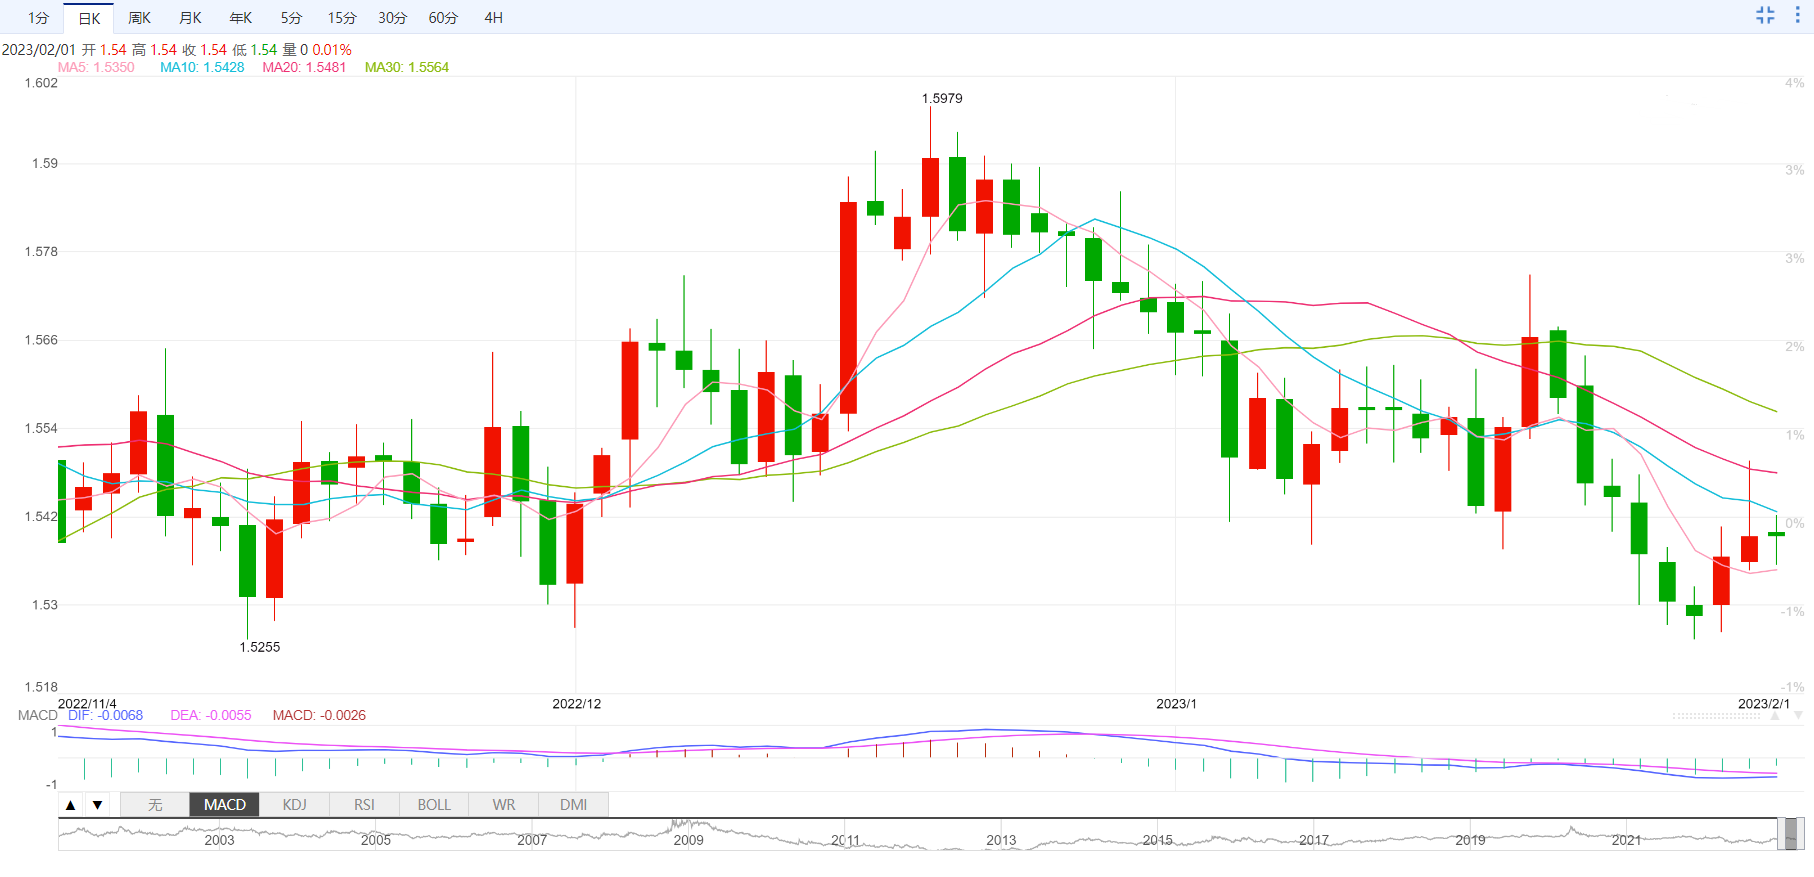Screen dimensions: 1814x877
Task: Click the black up-triangle beside indicator tabs
Action: coord(71,805)
